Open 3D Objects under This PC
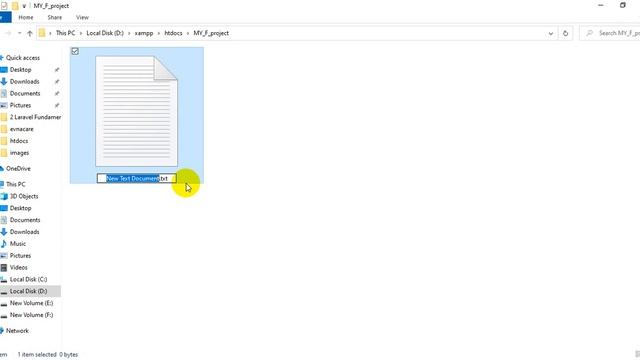 [24, 196]
